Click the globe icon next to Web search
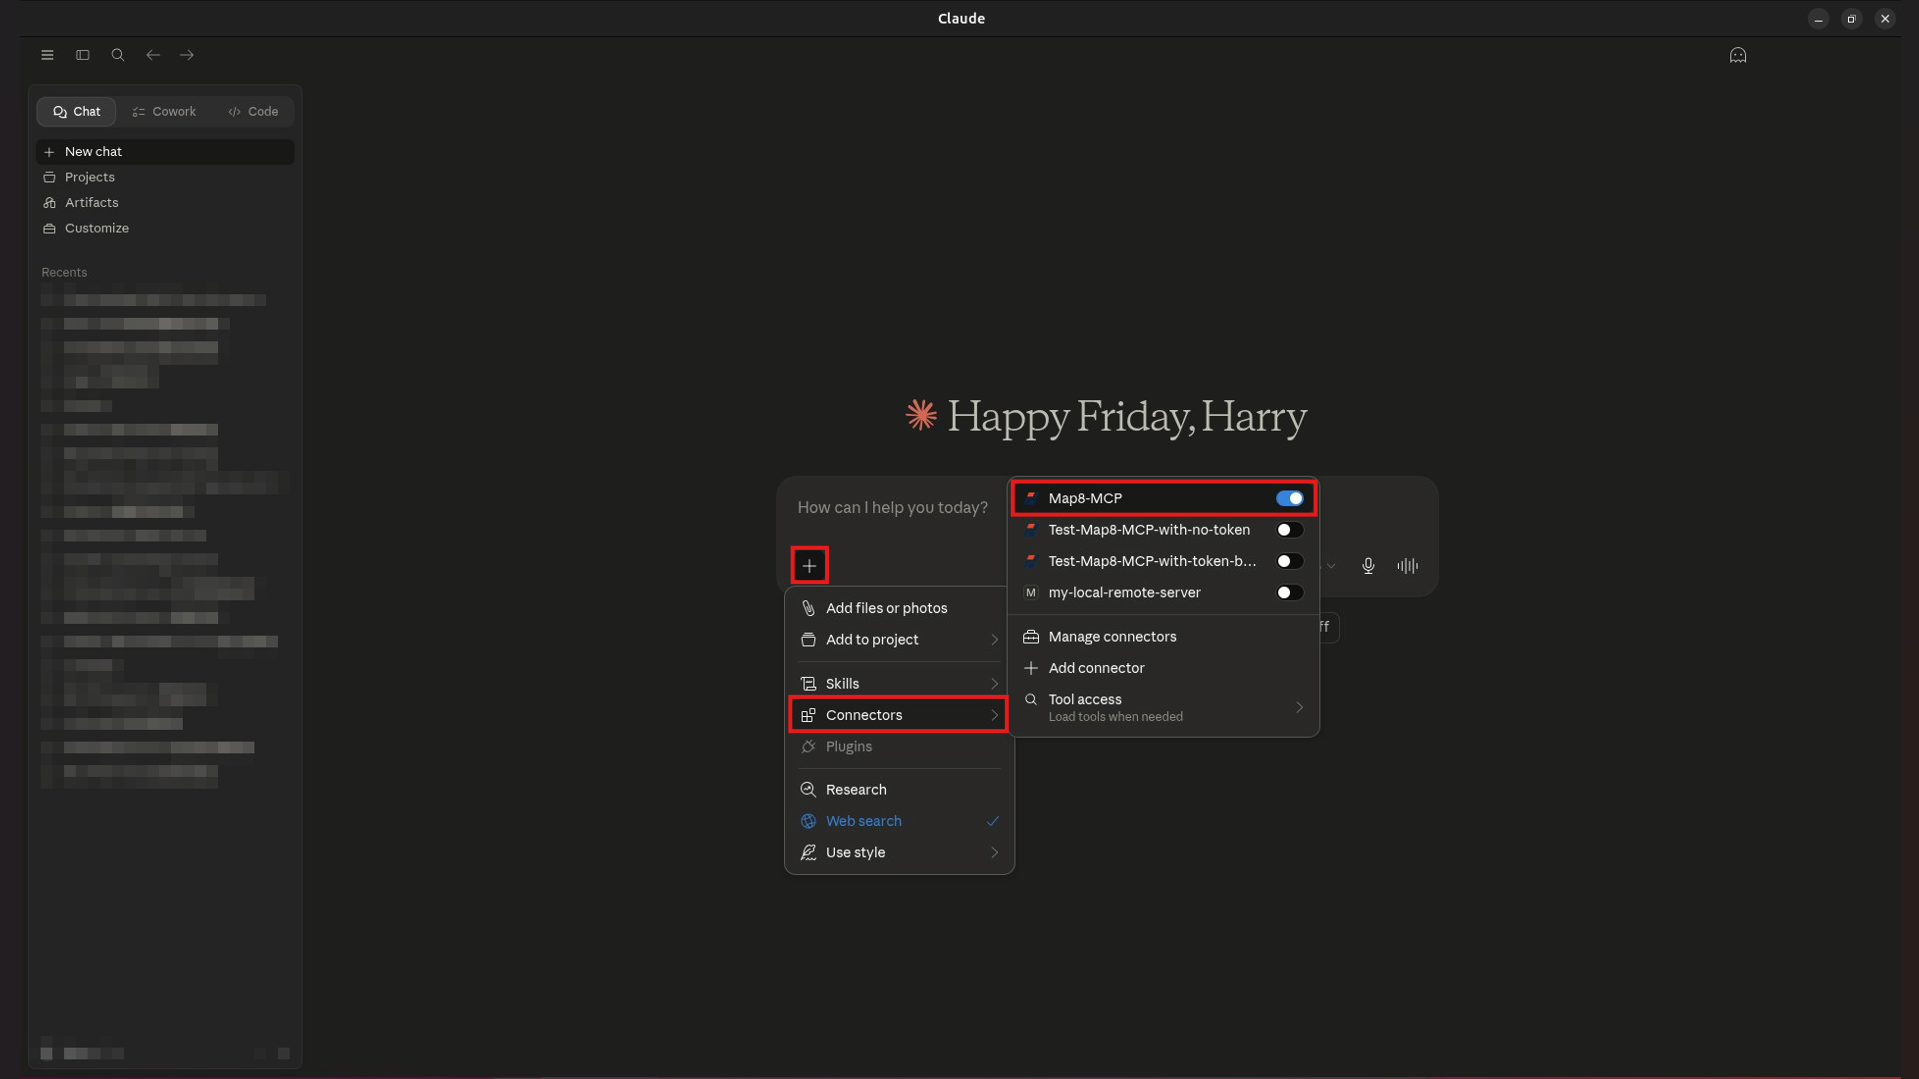 808,821
